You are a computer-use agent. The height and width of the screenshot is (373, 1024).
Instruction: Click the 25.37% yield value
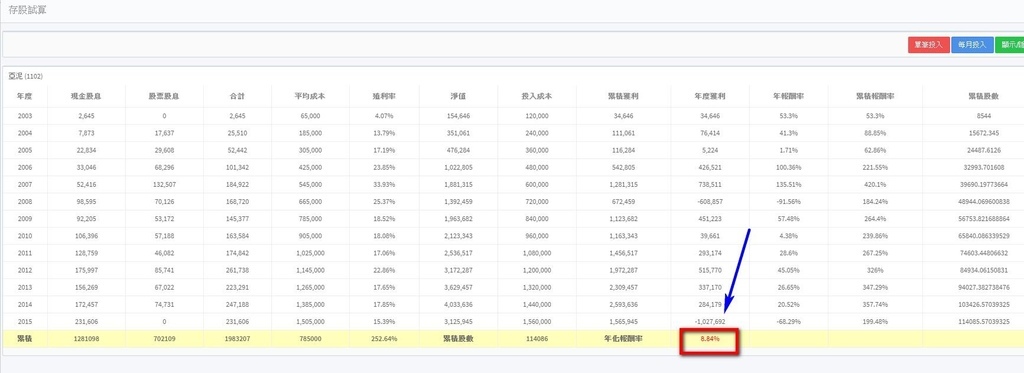point(384,202)
